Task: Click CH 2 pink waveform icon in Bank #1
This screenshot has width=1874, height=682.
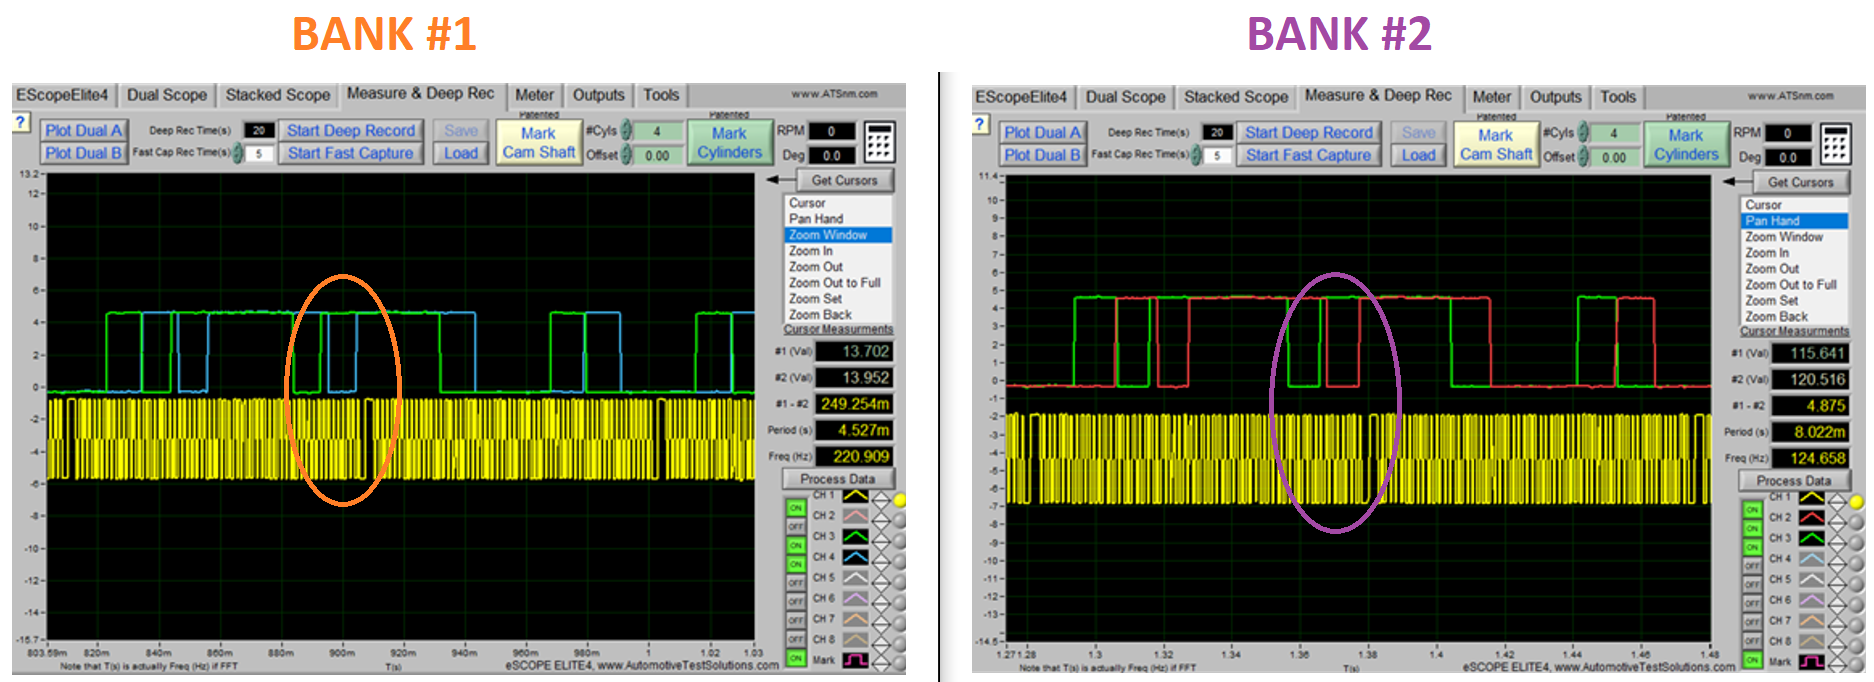Action: [x=855, y=516]
